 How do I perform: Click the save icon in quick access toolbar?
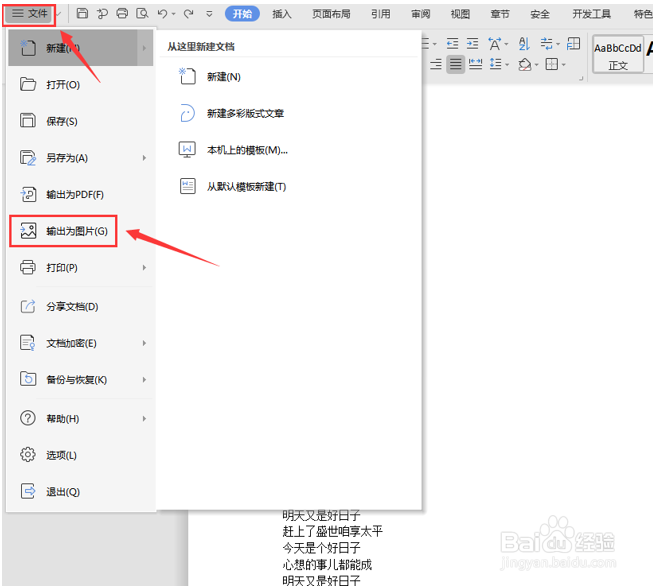[82, 14]
